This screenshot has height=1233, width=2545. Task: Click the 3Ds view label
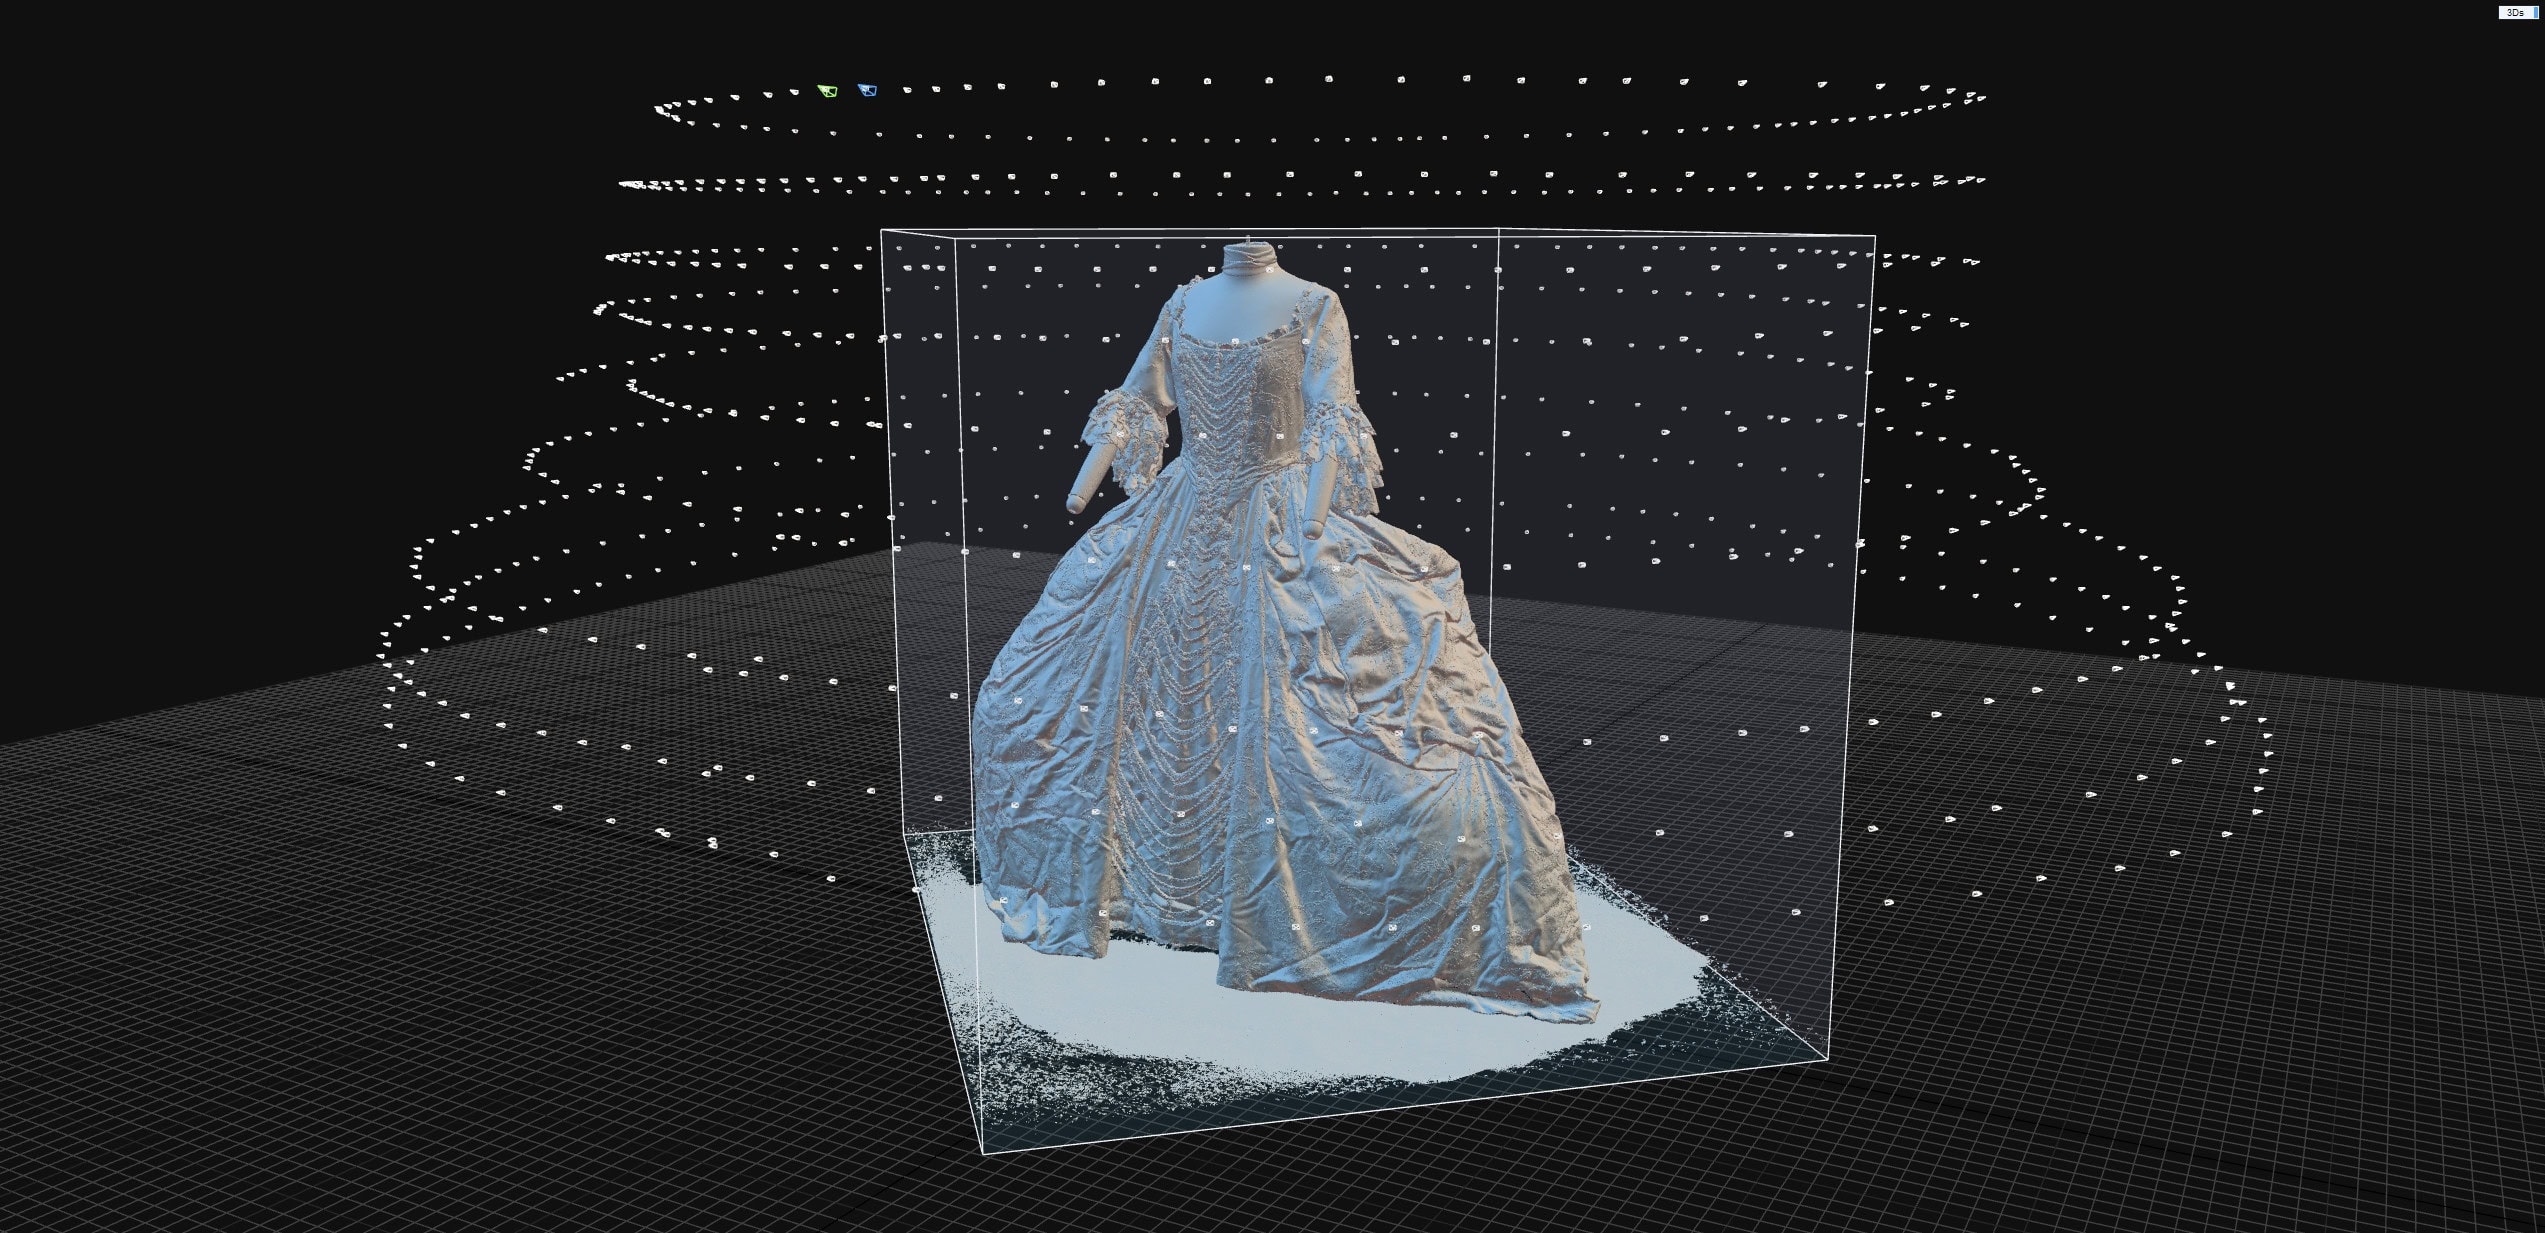[2513, 13]
